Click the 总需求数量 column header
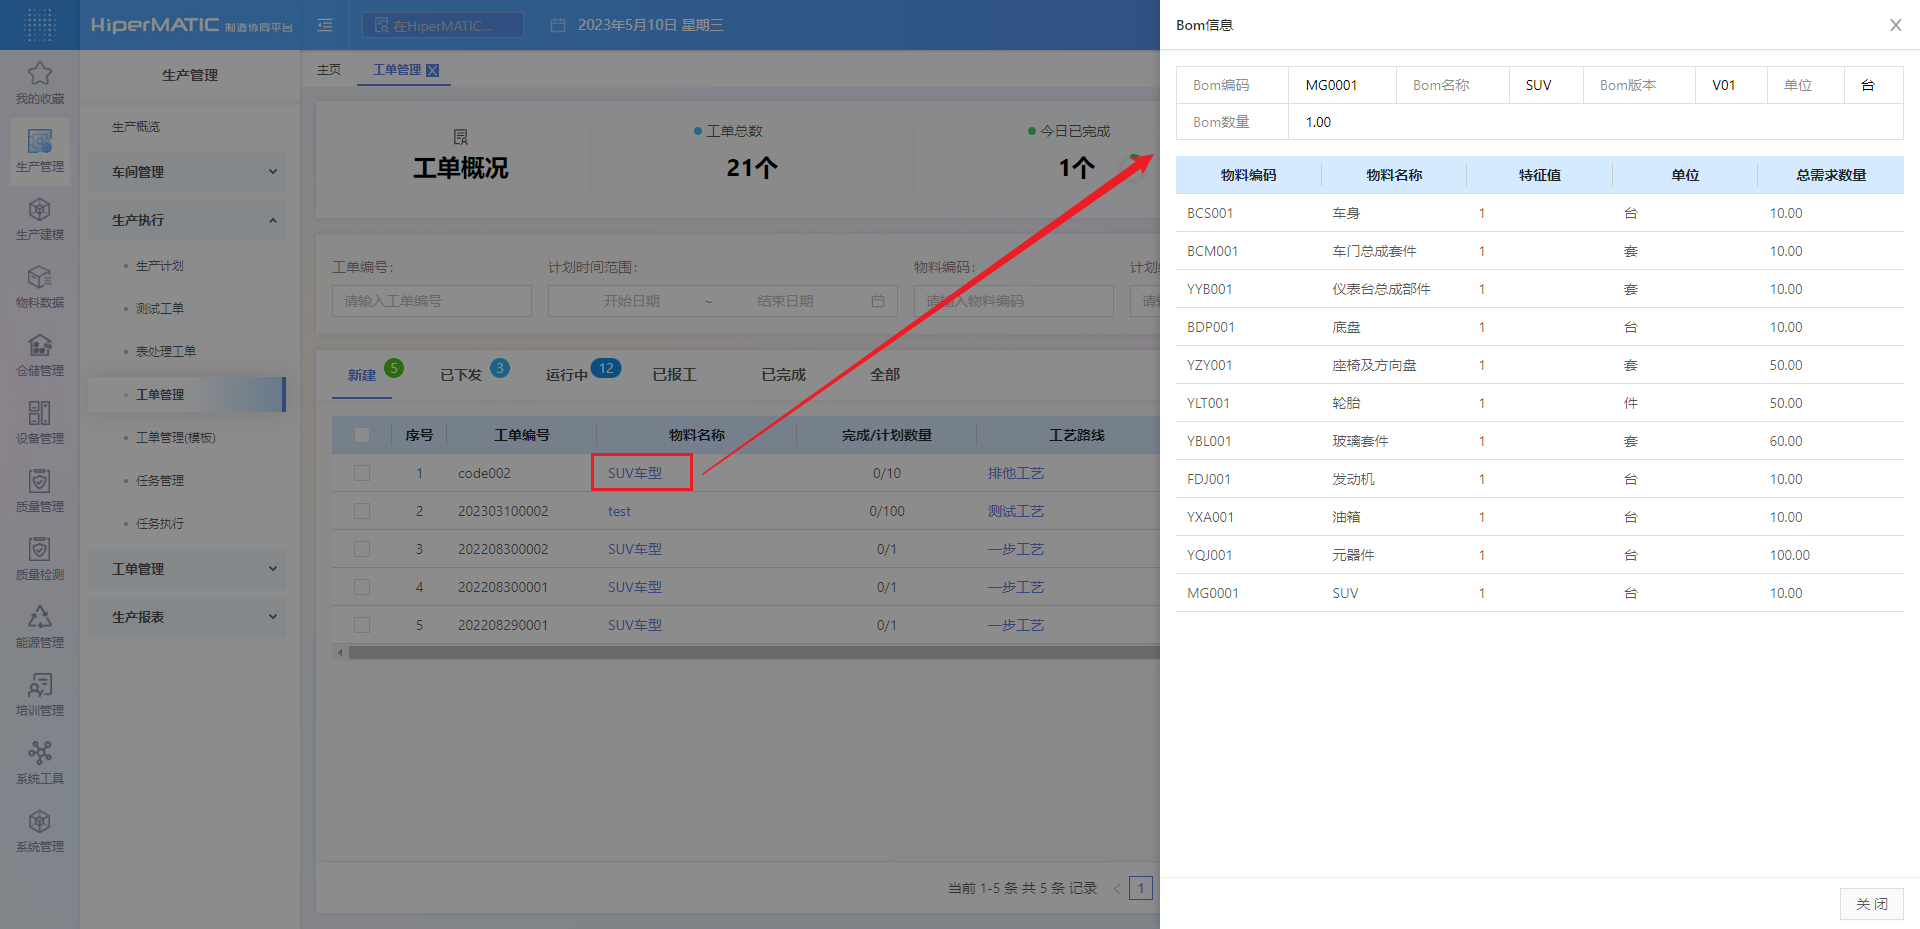 tap(1831, 175)
